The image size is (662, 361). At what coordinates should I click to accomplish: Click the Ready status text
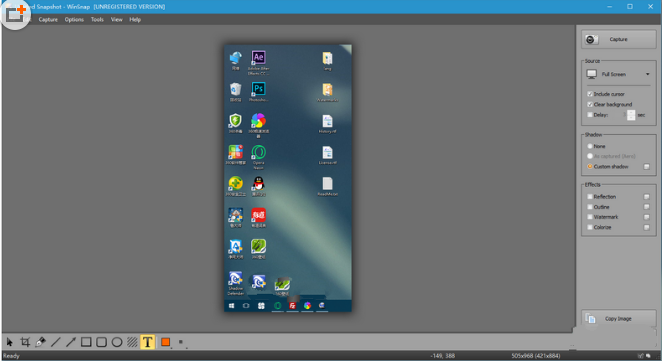click(11, 356)
